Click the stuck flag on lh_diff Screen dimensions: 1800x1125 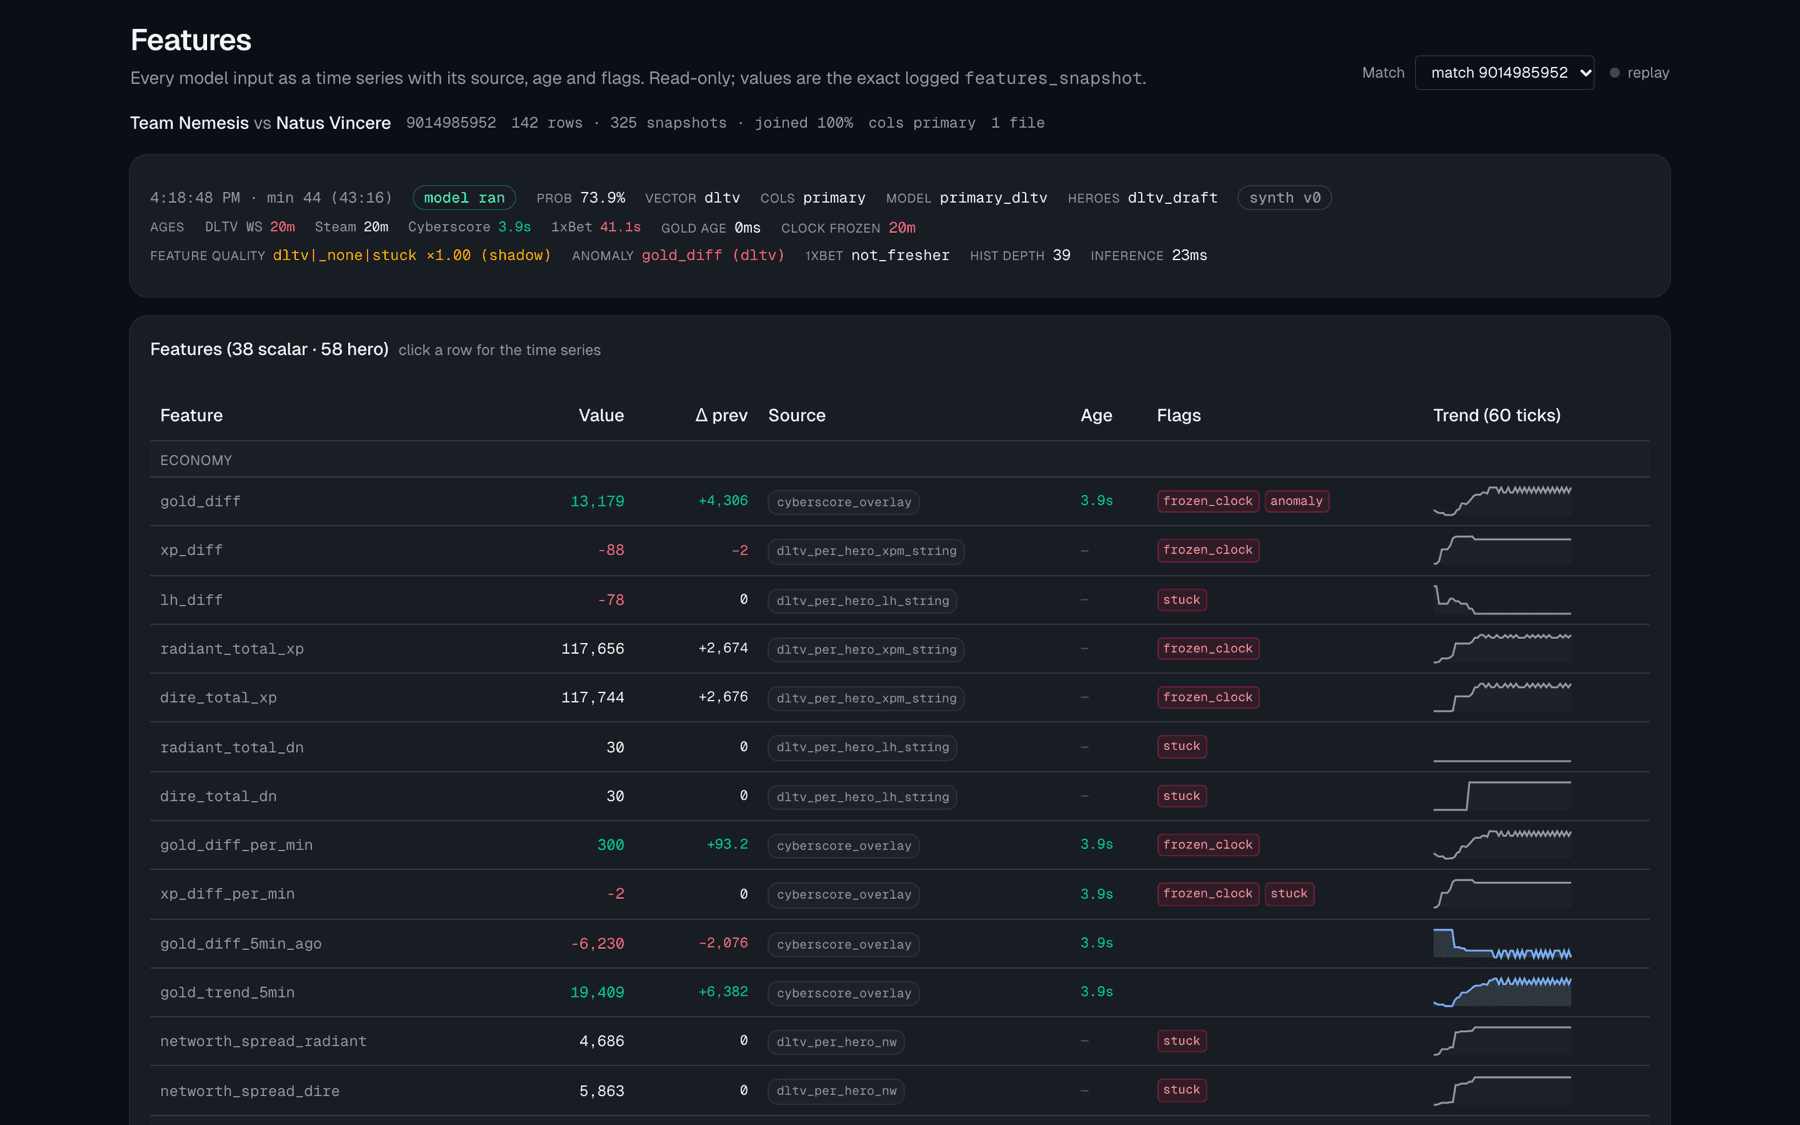point(1181,600)
